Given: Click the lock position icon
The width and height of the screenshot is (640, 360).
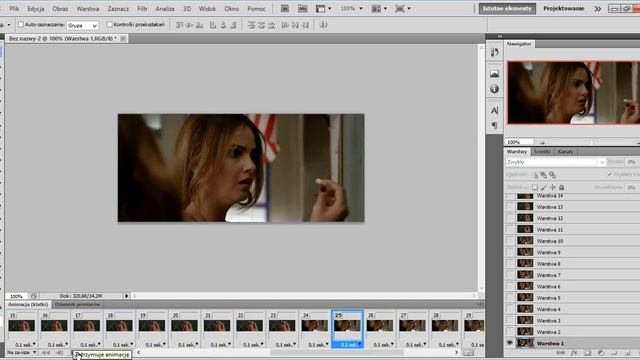Looking at the screenshot, I should 553,187.
